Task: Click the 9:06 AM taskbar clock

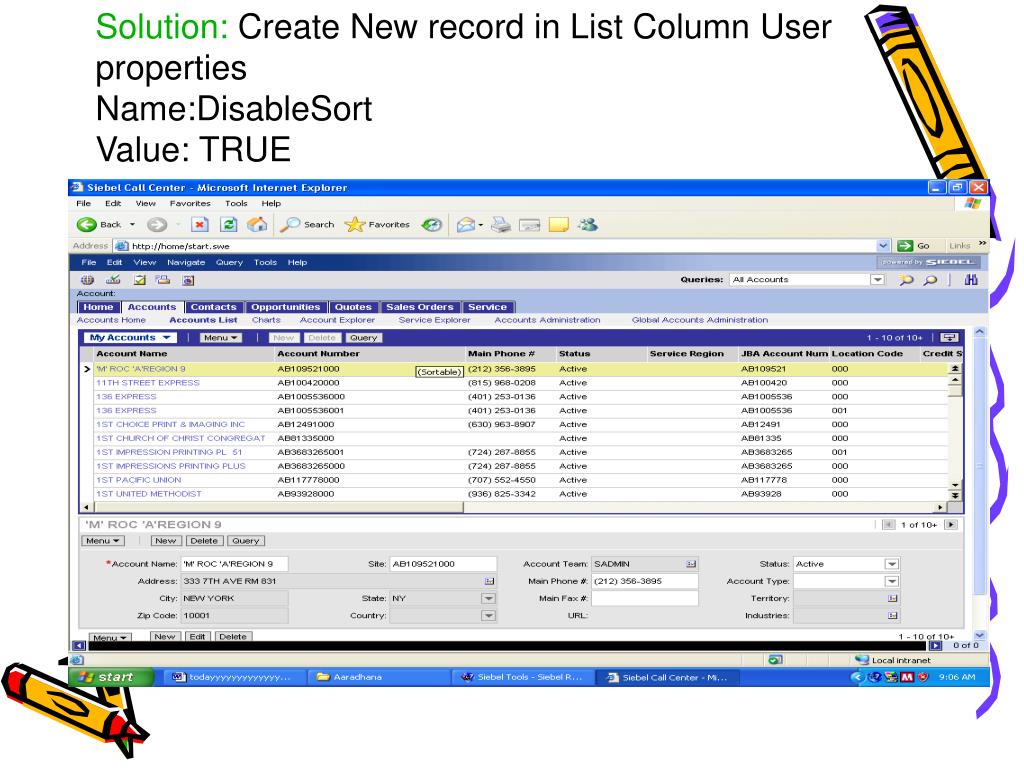Action: coord(957,677)
